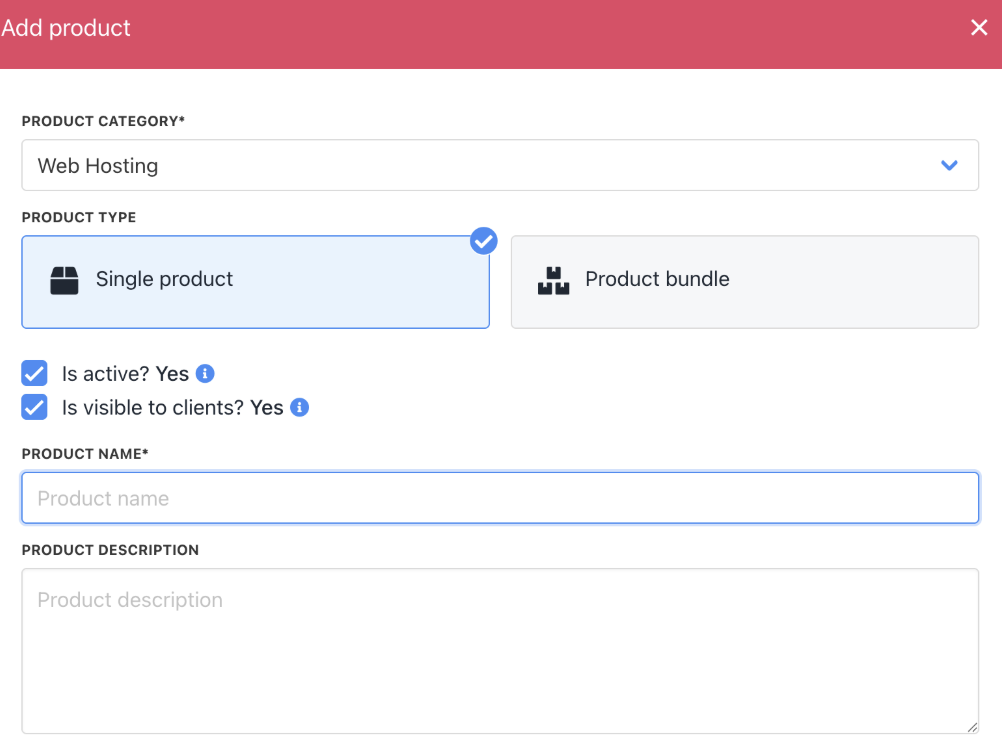Click the Product bundle boxes icon
This screenshot has height=756, width=1002.
553,280
